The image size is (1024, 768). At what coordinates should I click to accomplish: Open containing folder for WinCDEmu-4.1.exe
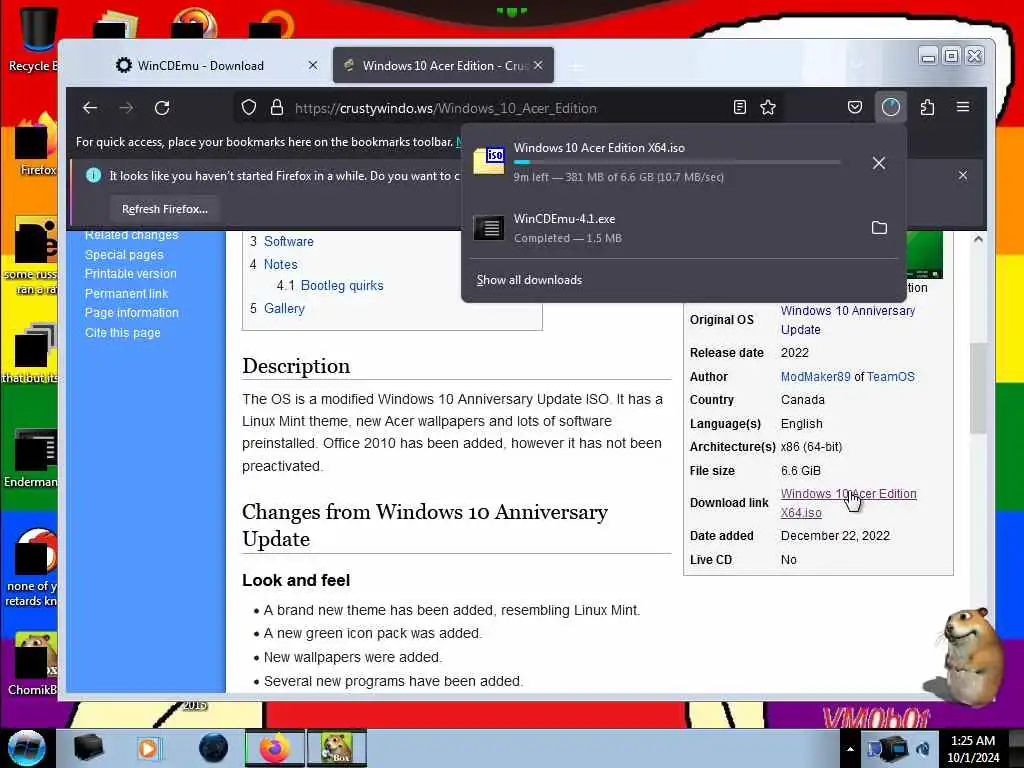pos(879,228)
